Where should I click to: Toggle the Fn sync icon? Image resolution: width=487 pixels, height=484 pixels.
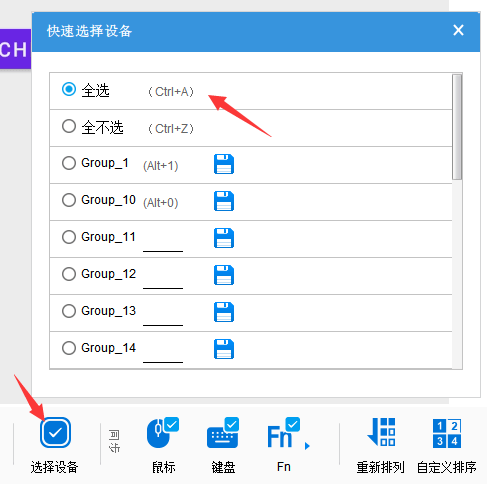point(283,432)
